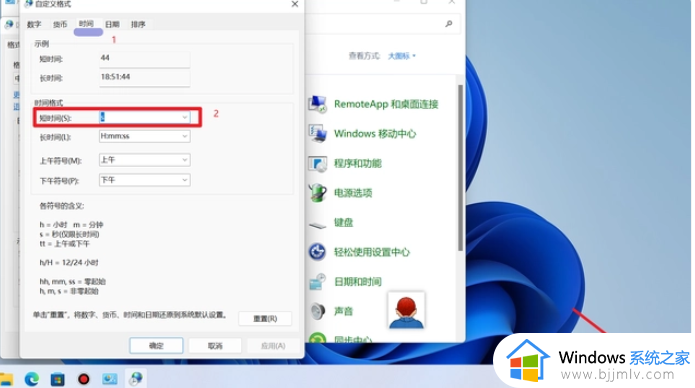Expand the long time H:mm:ss dropdown

[185, 136]
